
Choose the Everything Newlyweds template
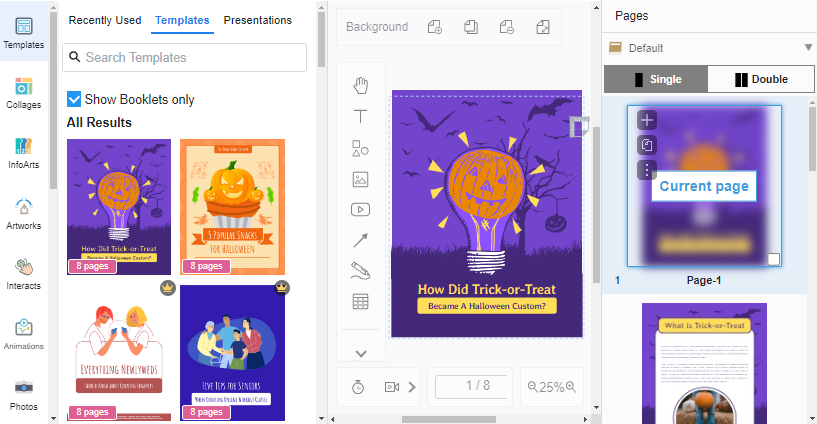coord(119,353)
